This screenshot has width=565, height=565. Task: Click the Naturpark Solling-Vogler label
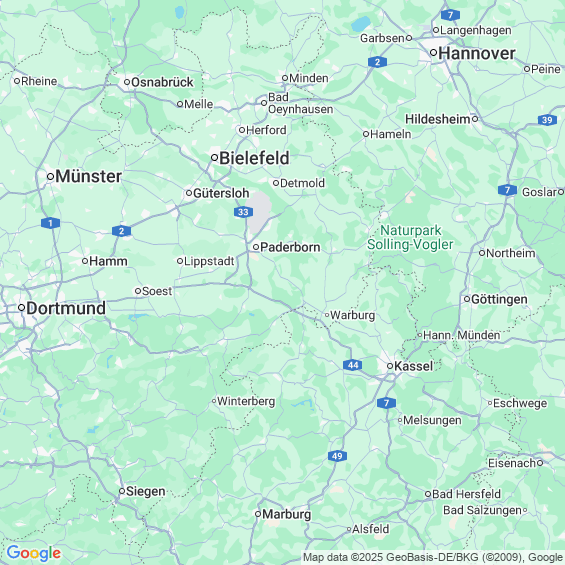[x=410, y=237]
